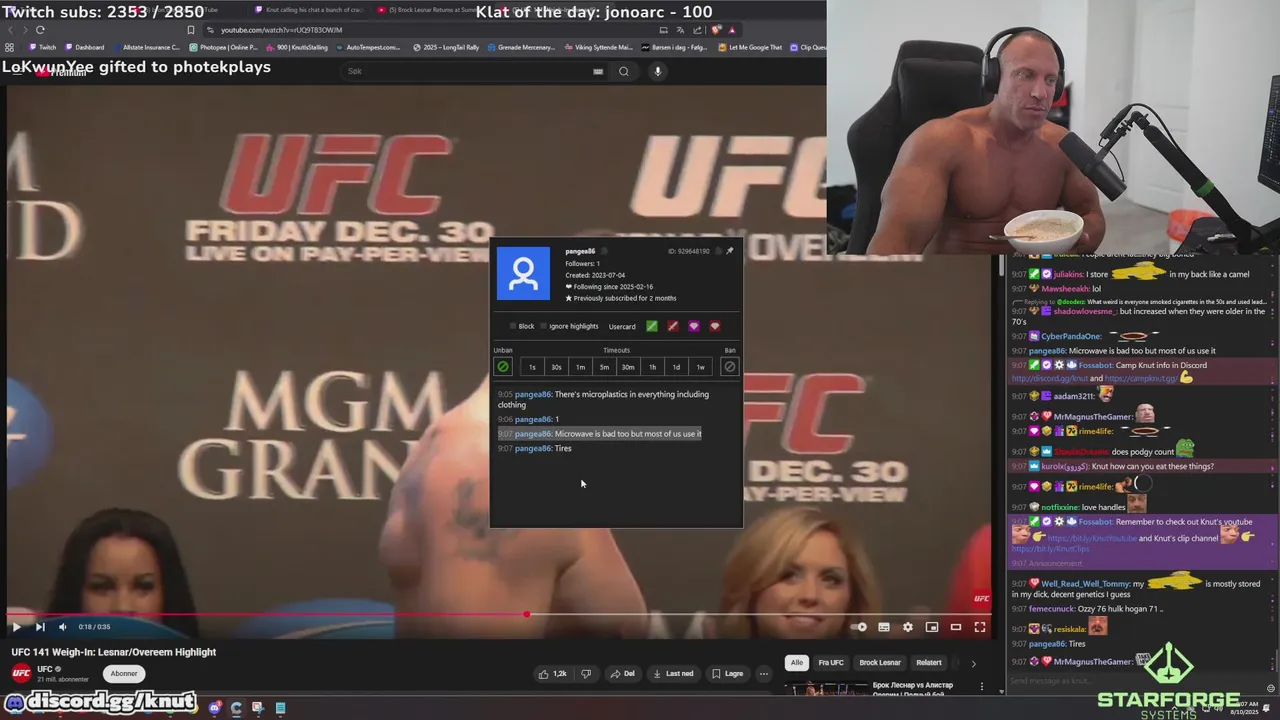Timeout pangea86 for 1w
The height and width of the screenshot is (720, 1280).
coord(700,367)
